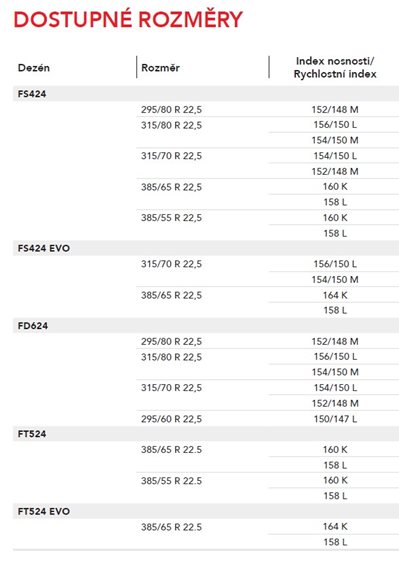Select the FD624 section row
This screenshot has width=399, height=561.
click(x=206, y=326)
